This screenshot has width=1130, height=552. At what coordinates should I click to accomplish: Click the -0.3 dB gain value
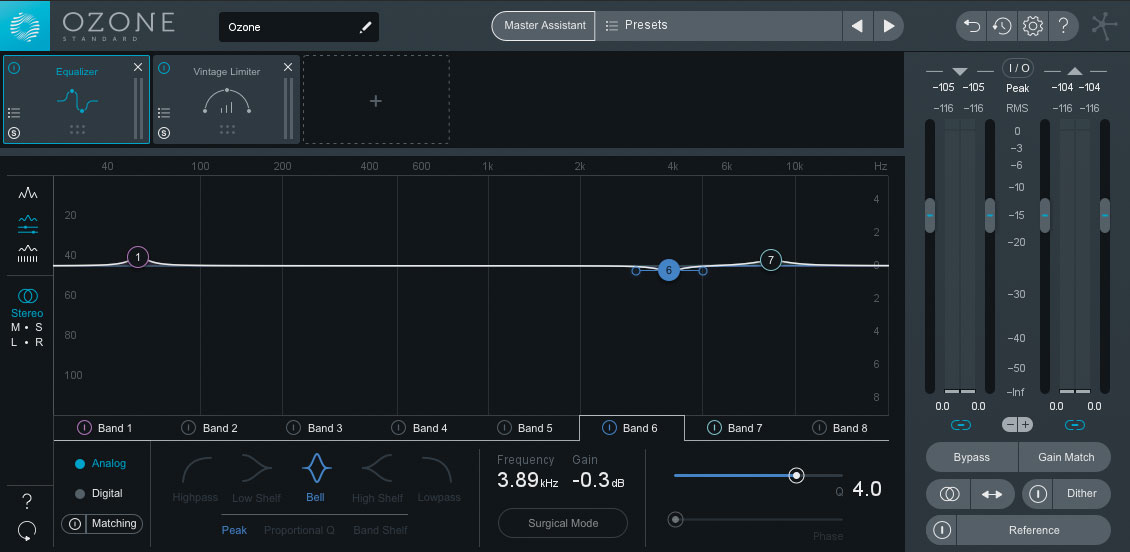598,481
